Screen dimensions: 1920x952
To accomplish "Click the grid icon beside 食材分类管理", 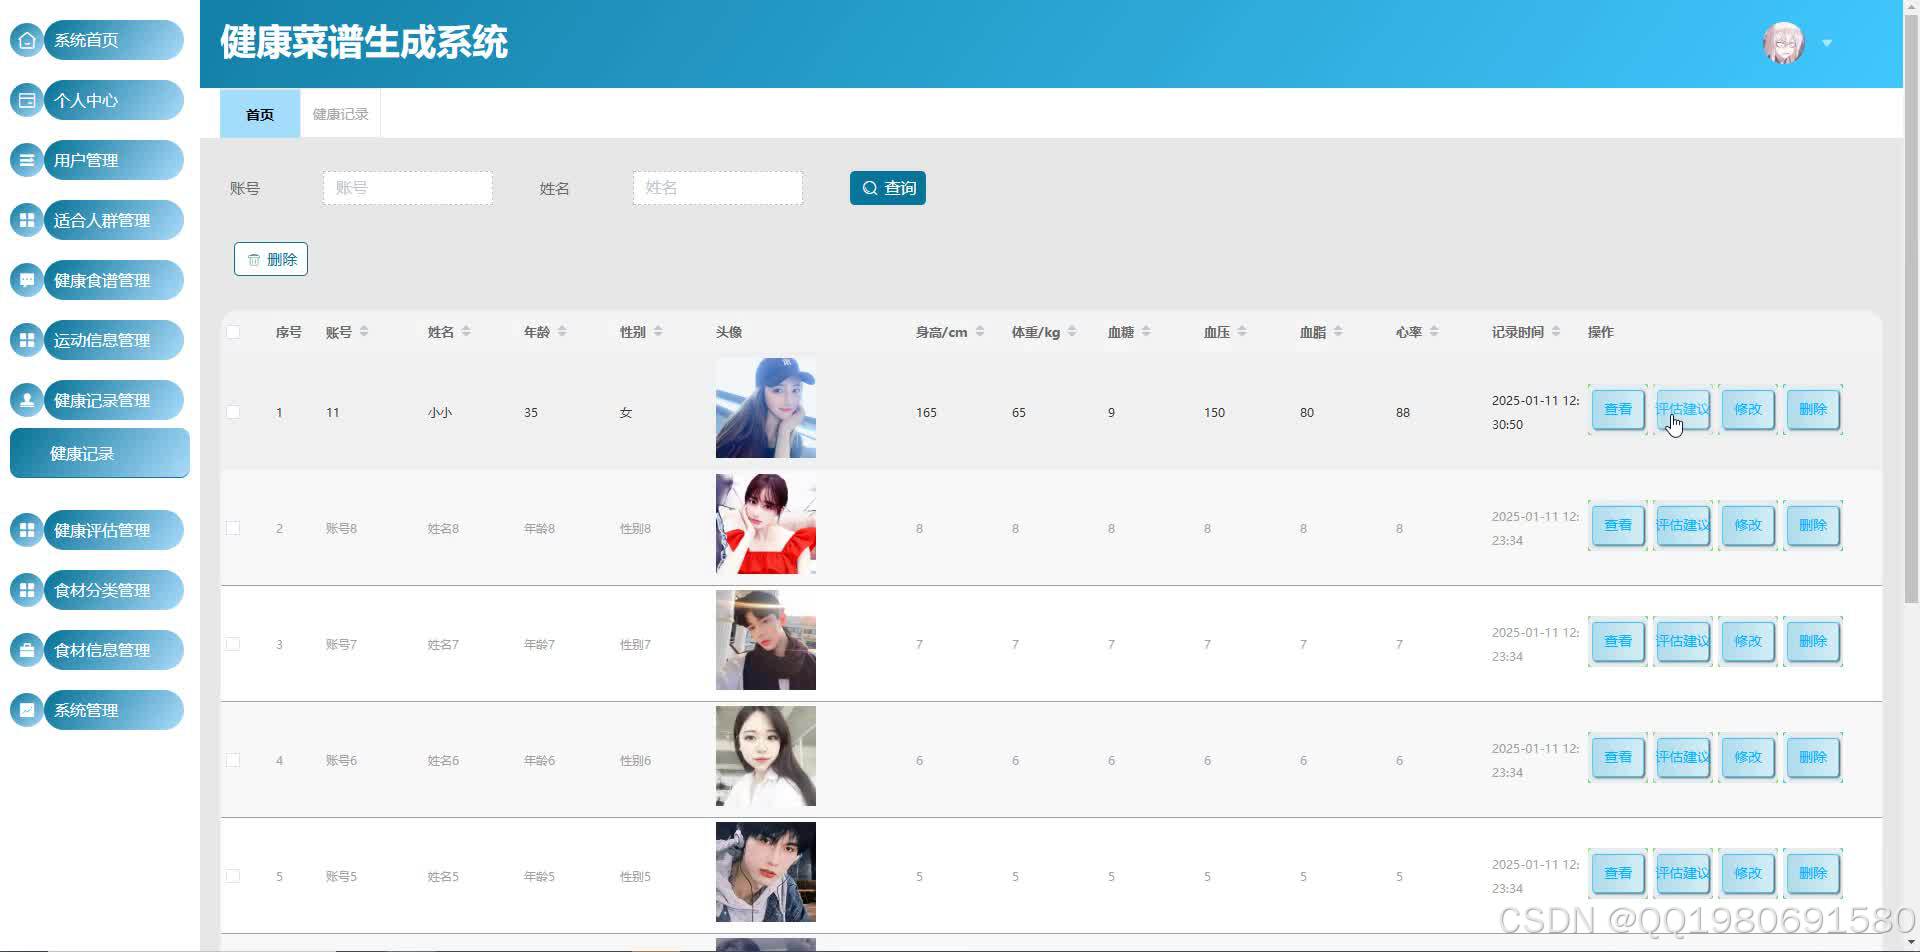I will (27, 590).
